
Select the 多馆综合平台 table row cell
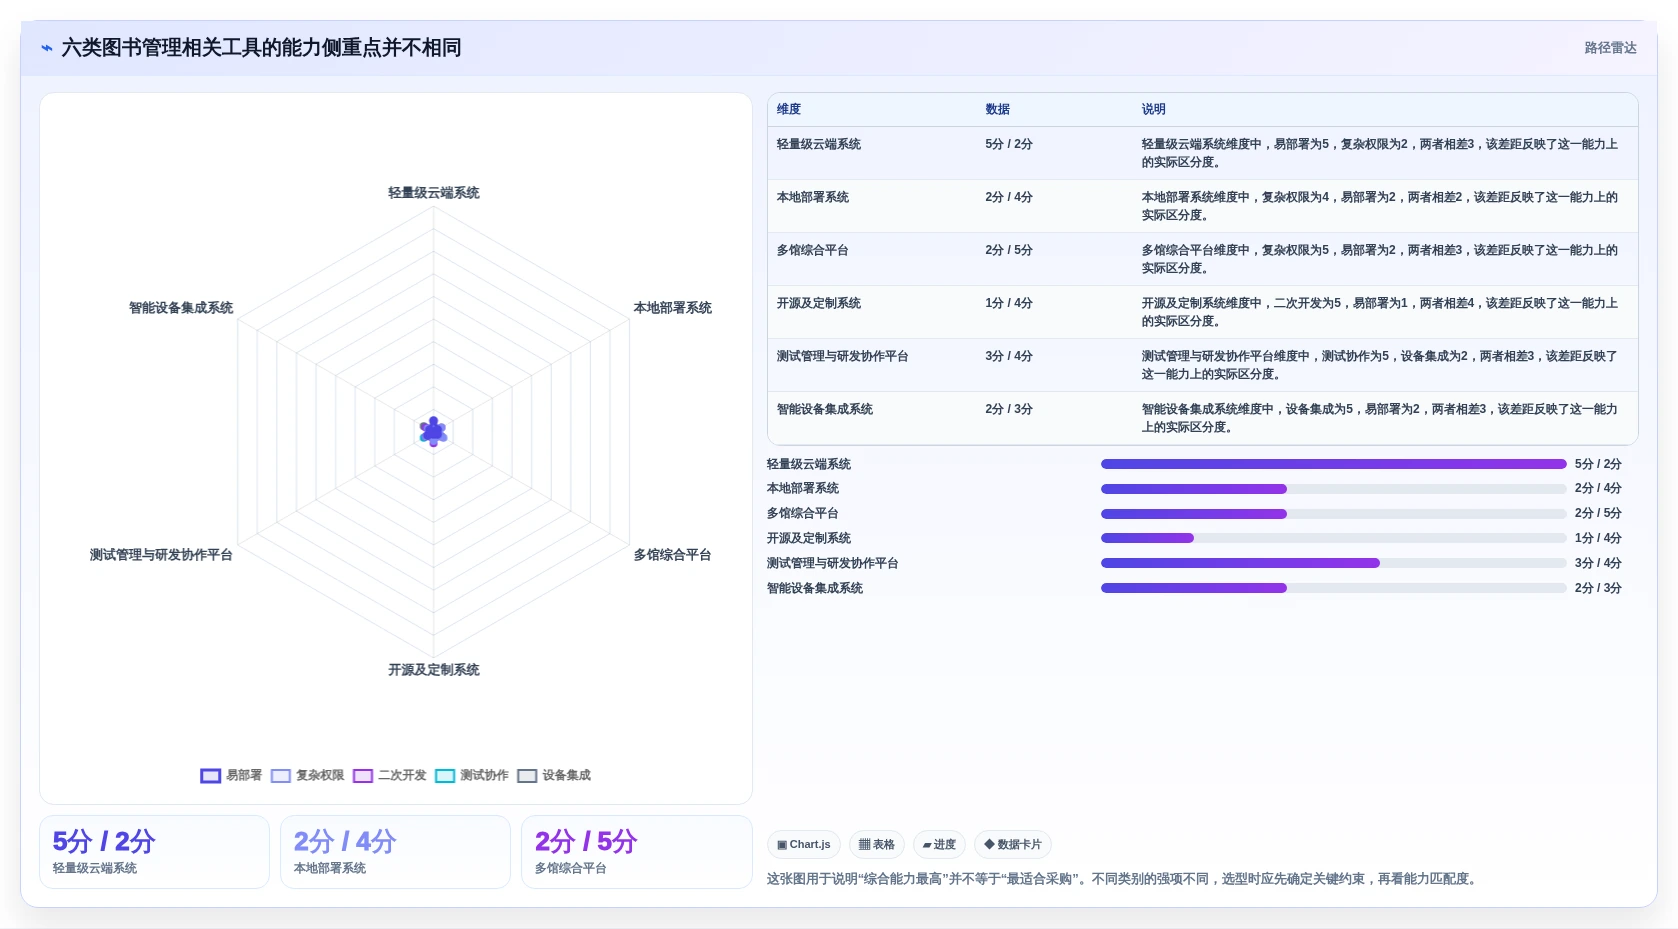813,250
